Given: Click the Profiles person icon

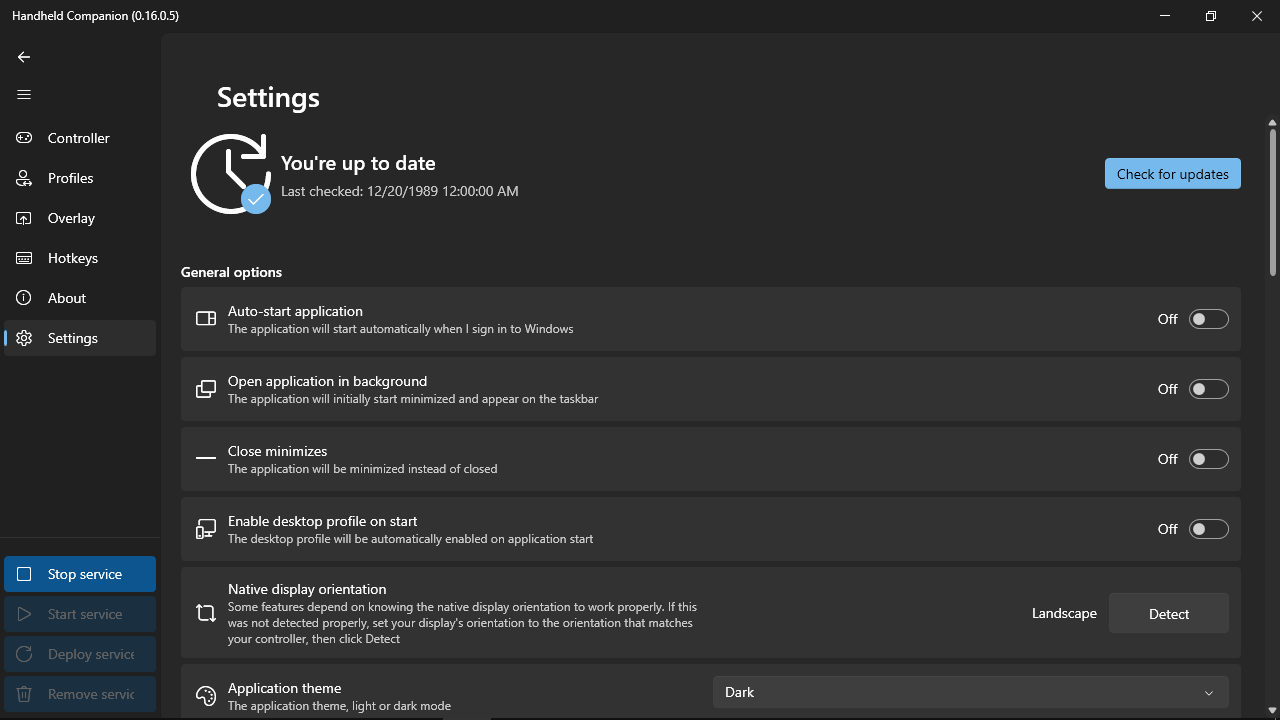Looking at the screenshot, I should [x=24, y=178].
